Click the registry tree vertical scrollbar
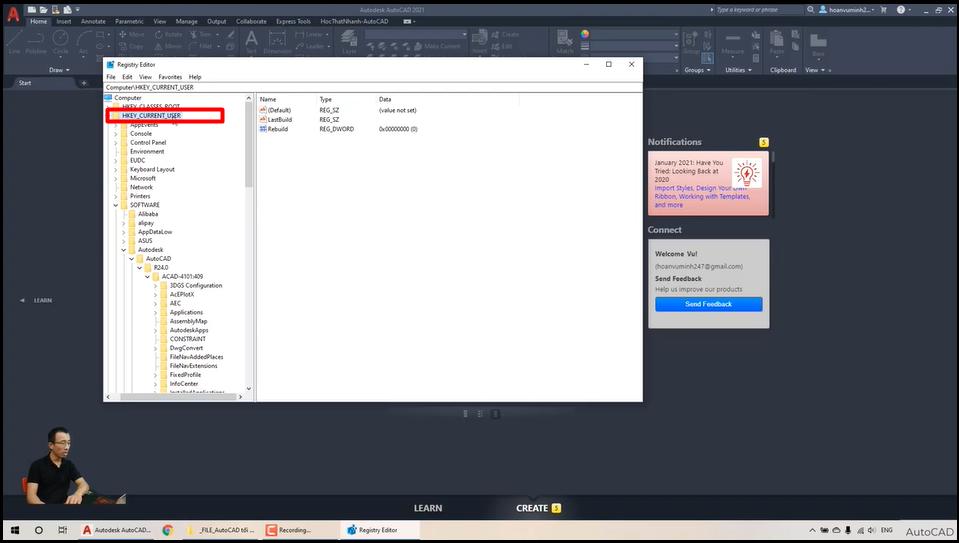 (248, 145)
